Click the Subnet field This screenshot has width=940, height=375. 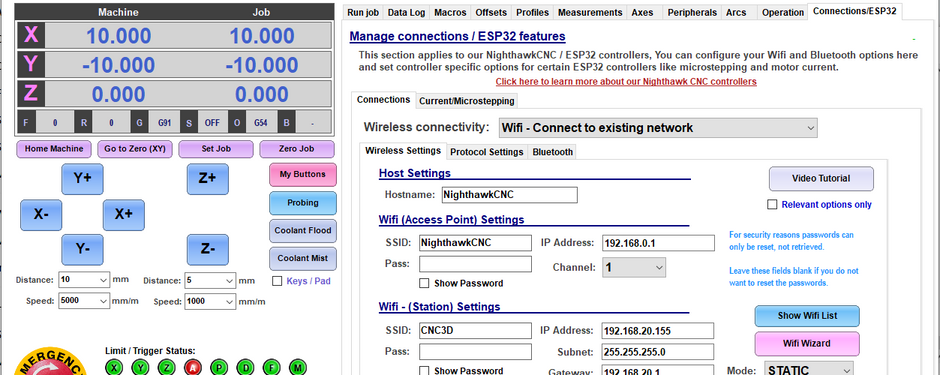click(658, 352)
